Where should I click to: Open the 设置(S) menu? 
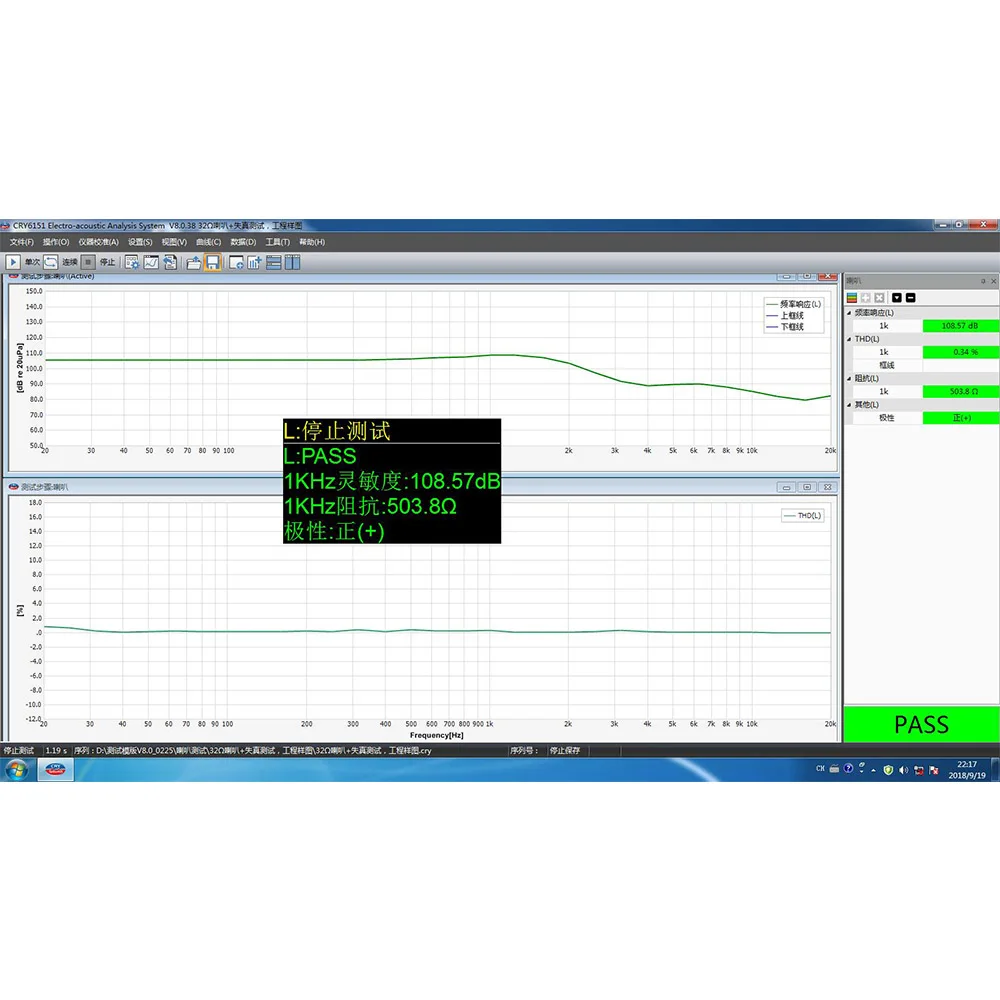click(x=140, y=242)
